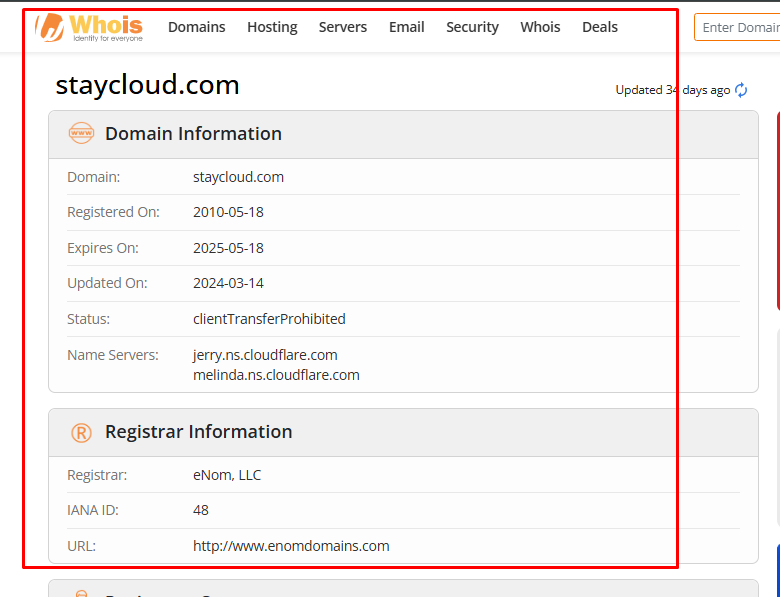Viewport: 780px width, 597px height.
Task: Click the Updated On: label
Action: tap(107, 283)
